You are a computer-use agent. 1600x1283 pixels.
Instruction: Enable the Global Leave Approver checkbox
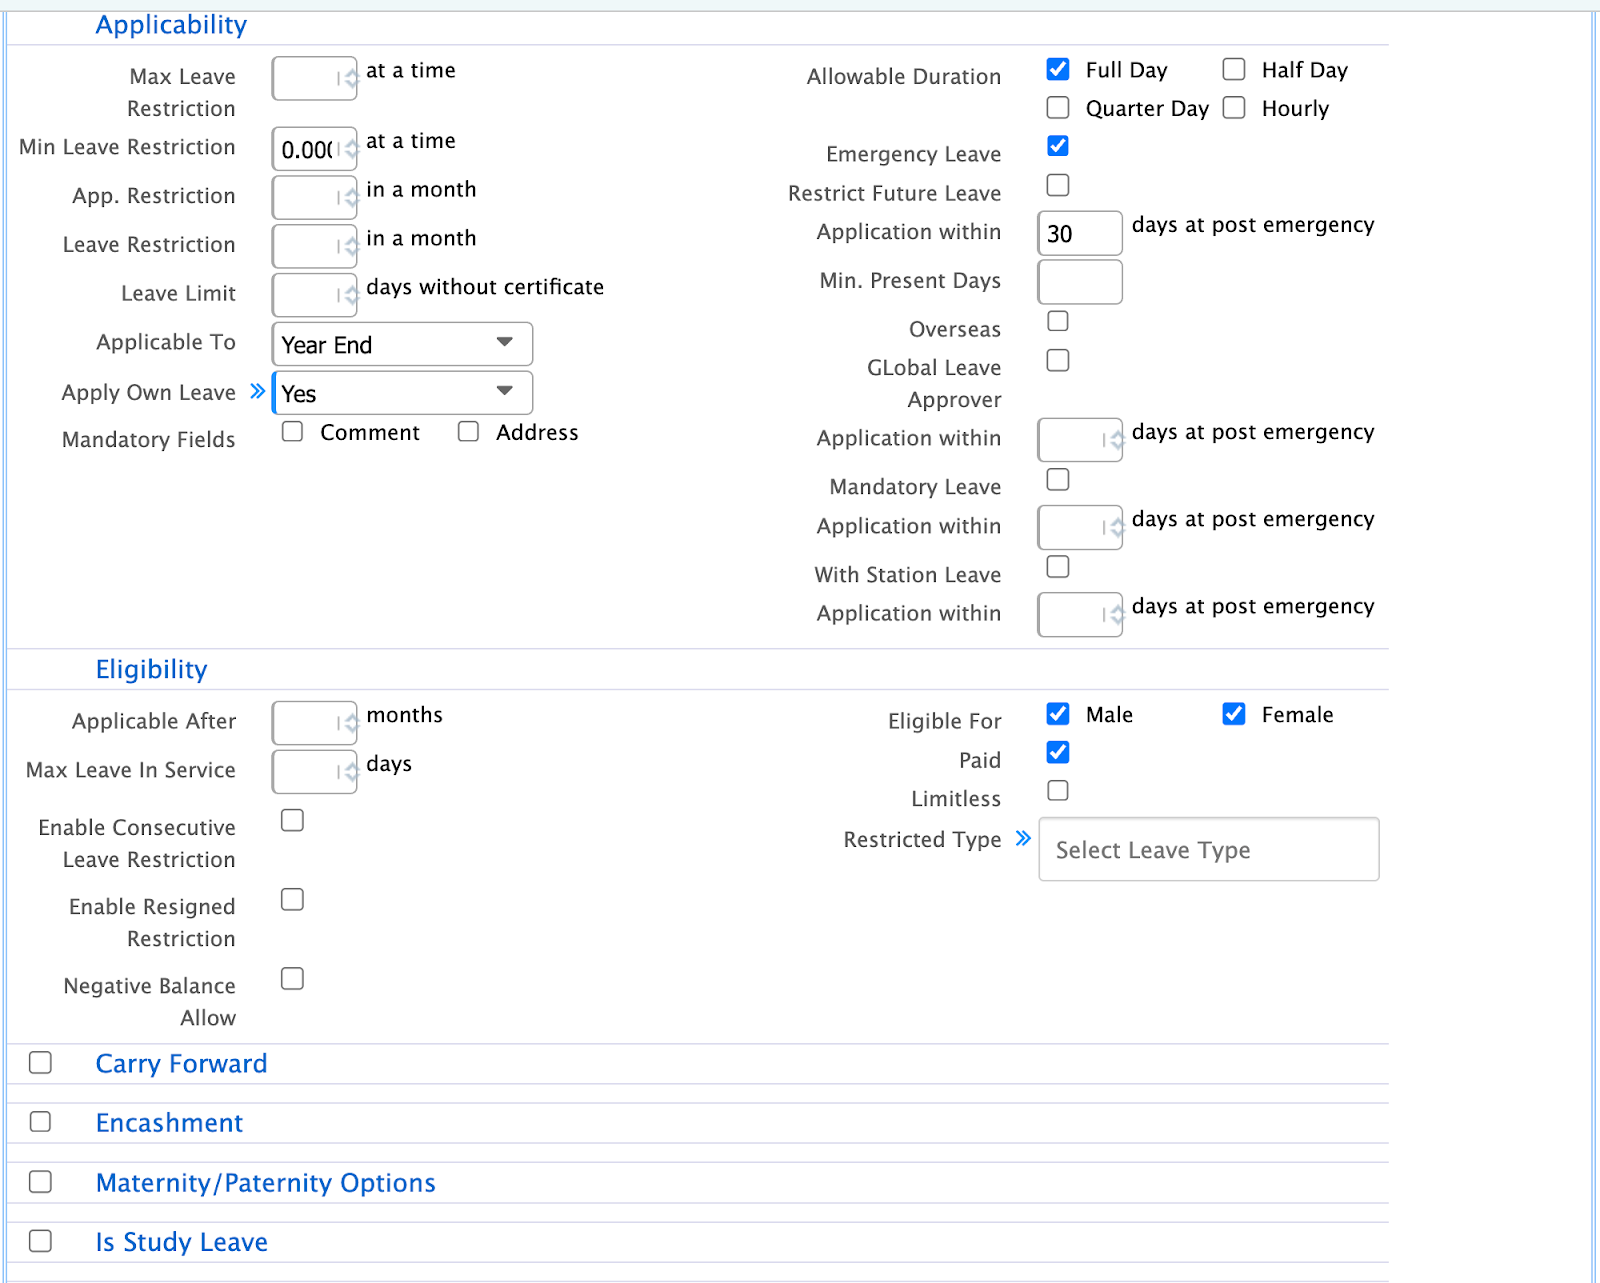click(x=1057, y=361)
